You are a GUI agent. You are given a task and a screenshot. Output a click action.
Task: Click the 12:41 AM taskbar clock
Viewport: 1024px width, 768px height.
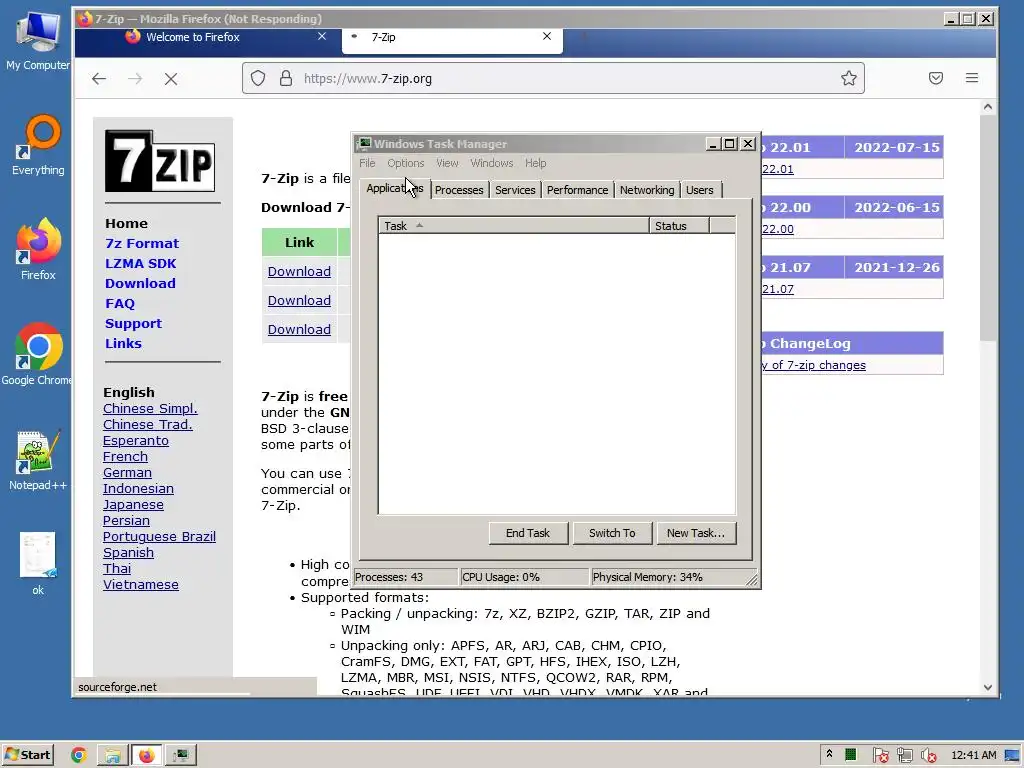[x=974, y=756]
